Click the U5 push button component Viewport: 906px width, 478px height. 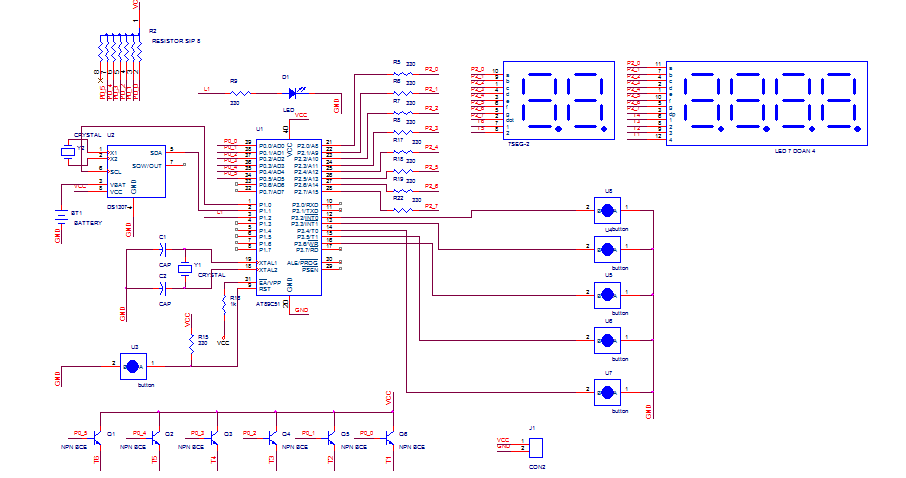[x=607, y=295]
